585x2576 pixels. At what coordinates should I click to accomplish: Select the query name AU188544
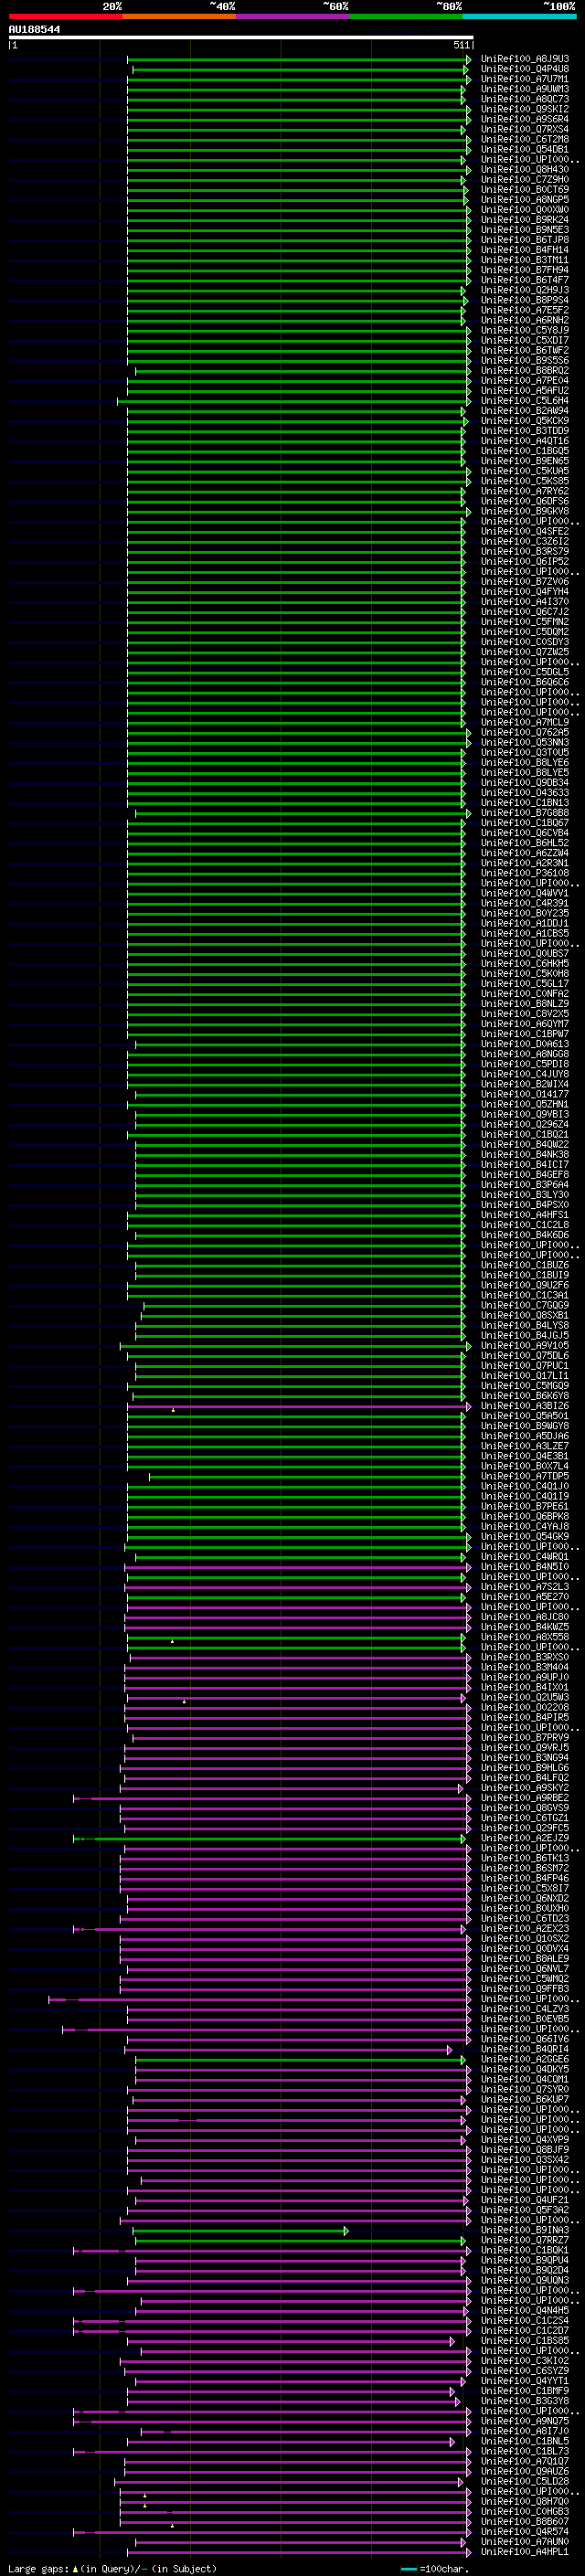pos(34,29)
